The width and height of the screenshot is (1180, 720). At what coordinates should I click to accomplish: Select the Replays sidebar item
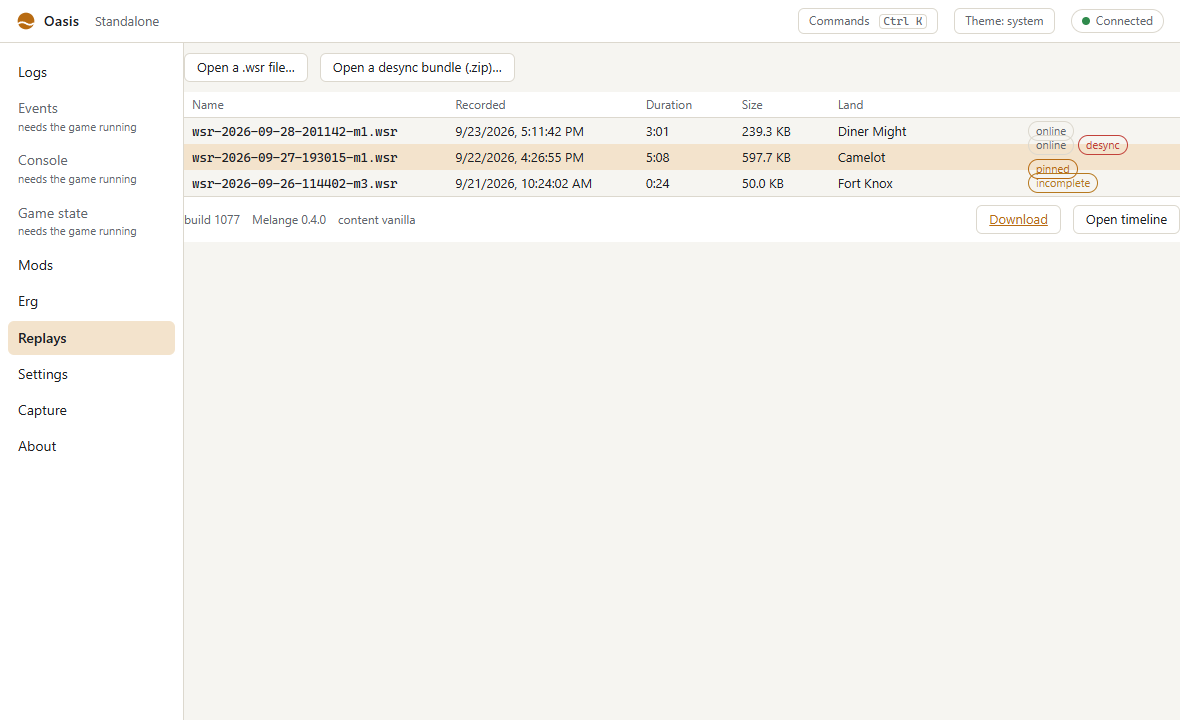[x=91, y=338]
